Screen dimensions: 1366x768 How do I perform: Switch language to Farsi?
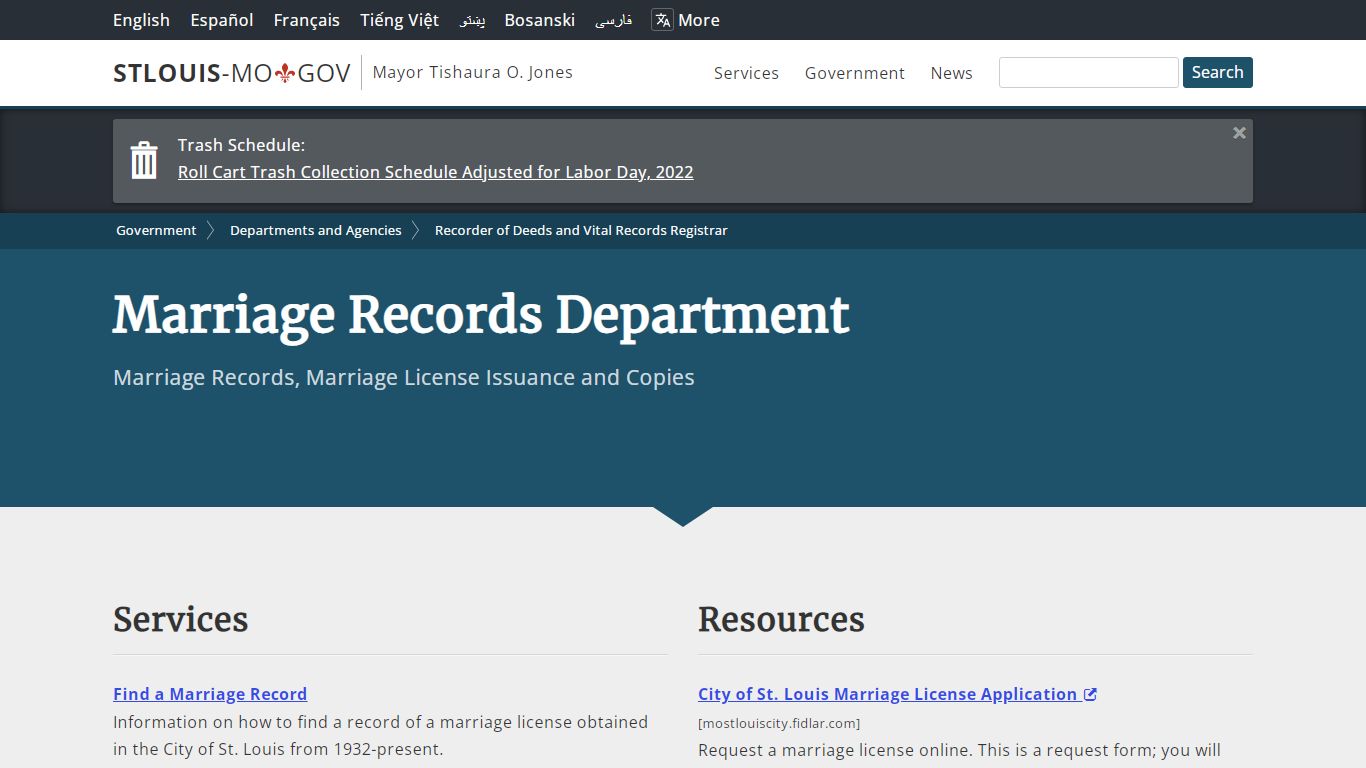point(613,20)
